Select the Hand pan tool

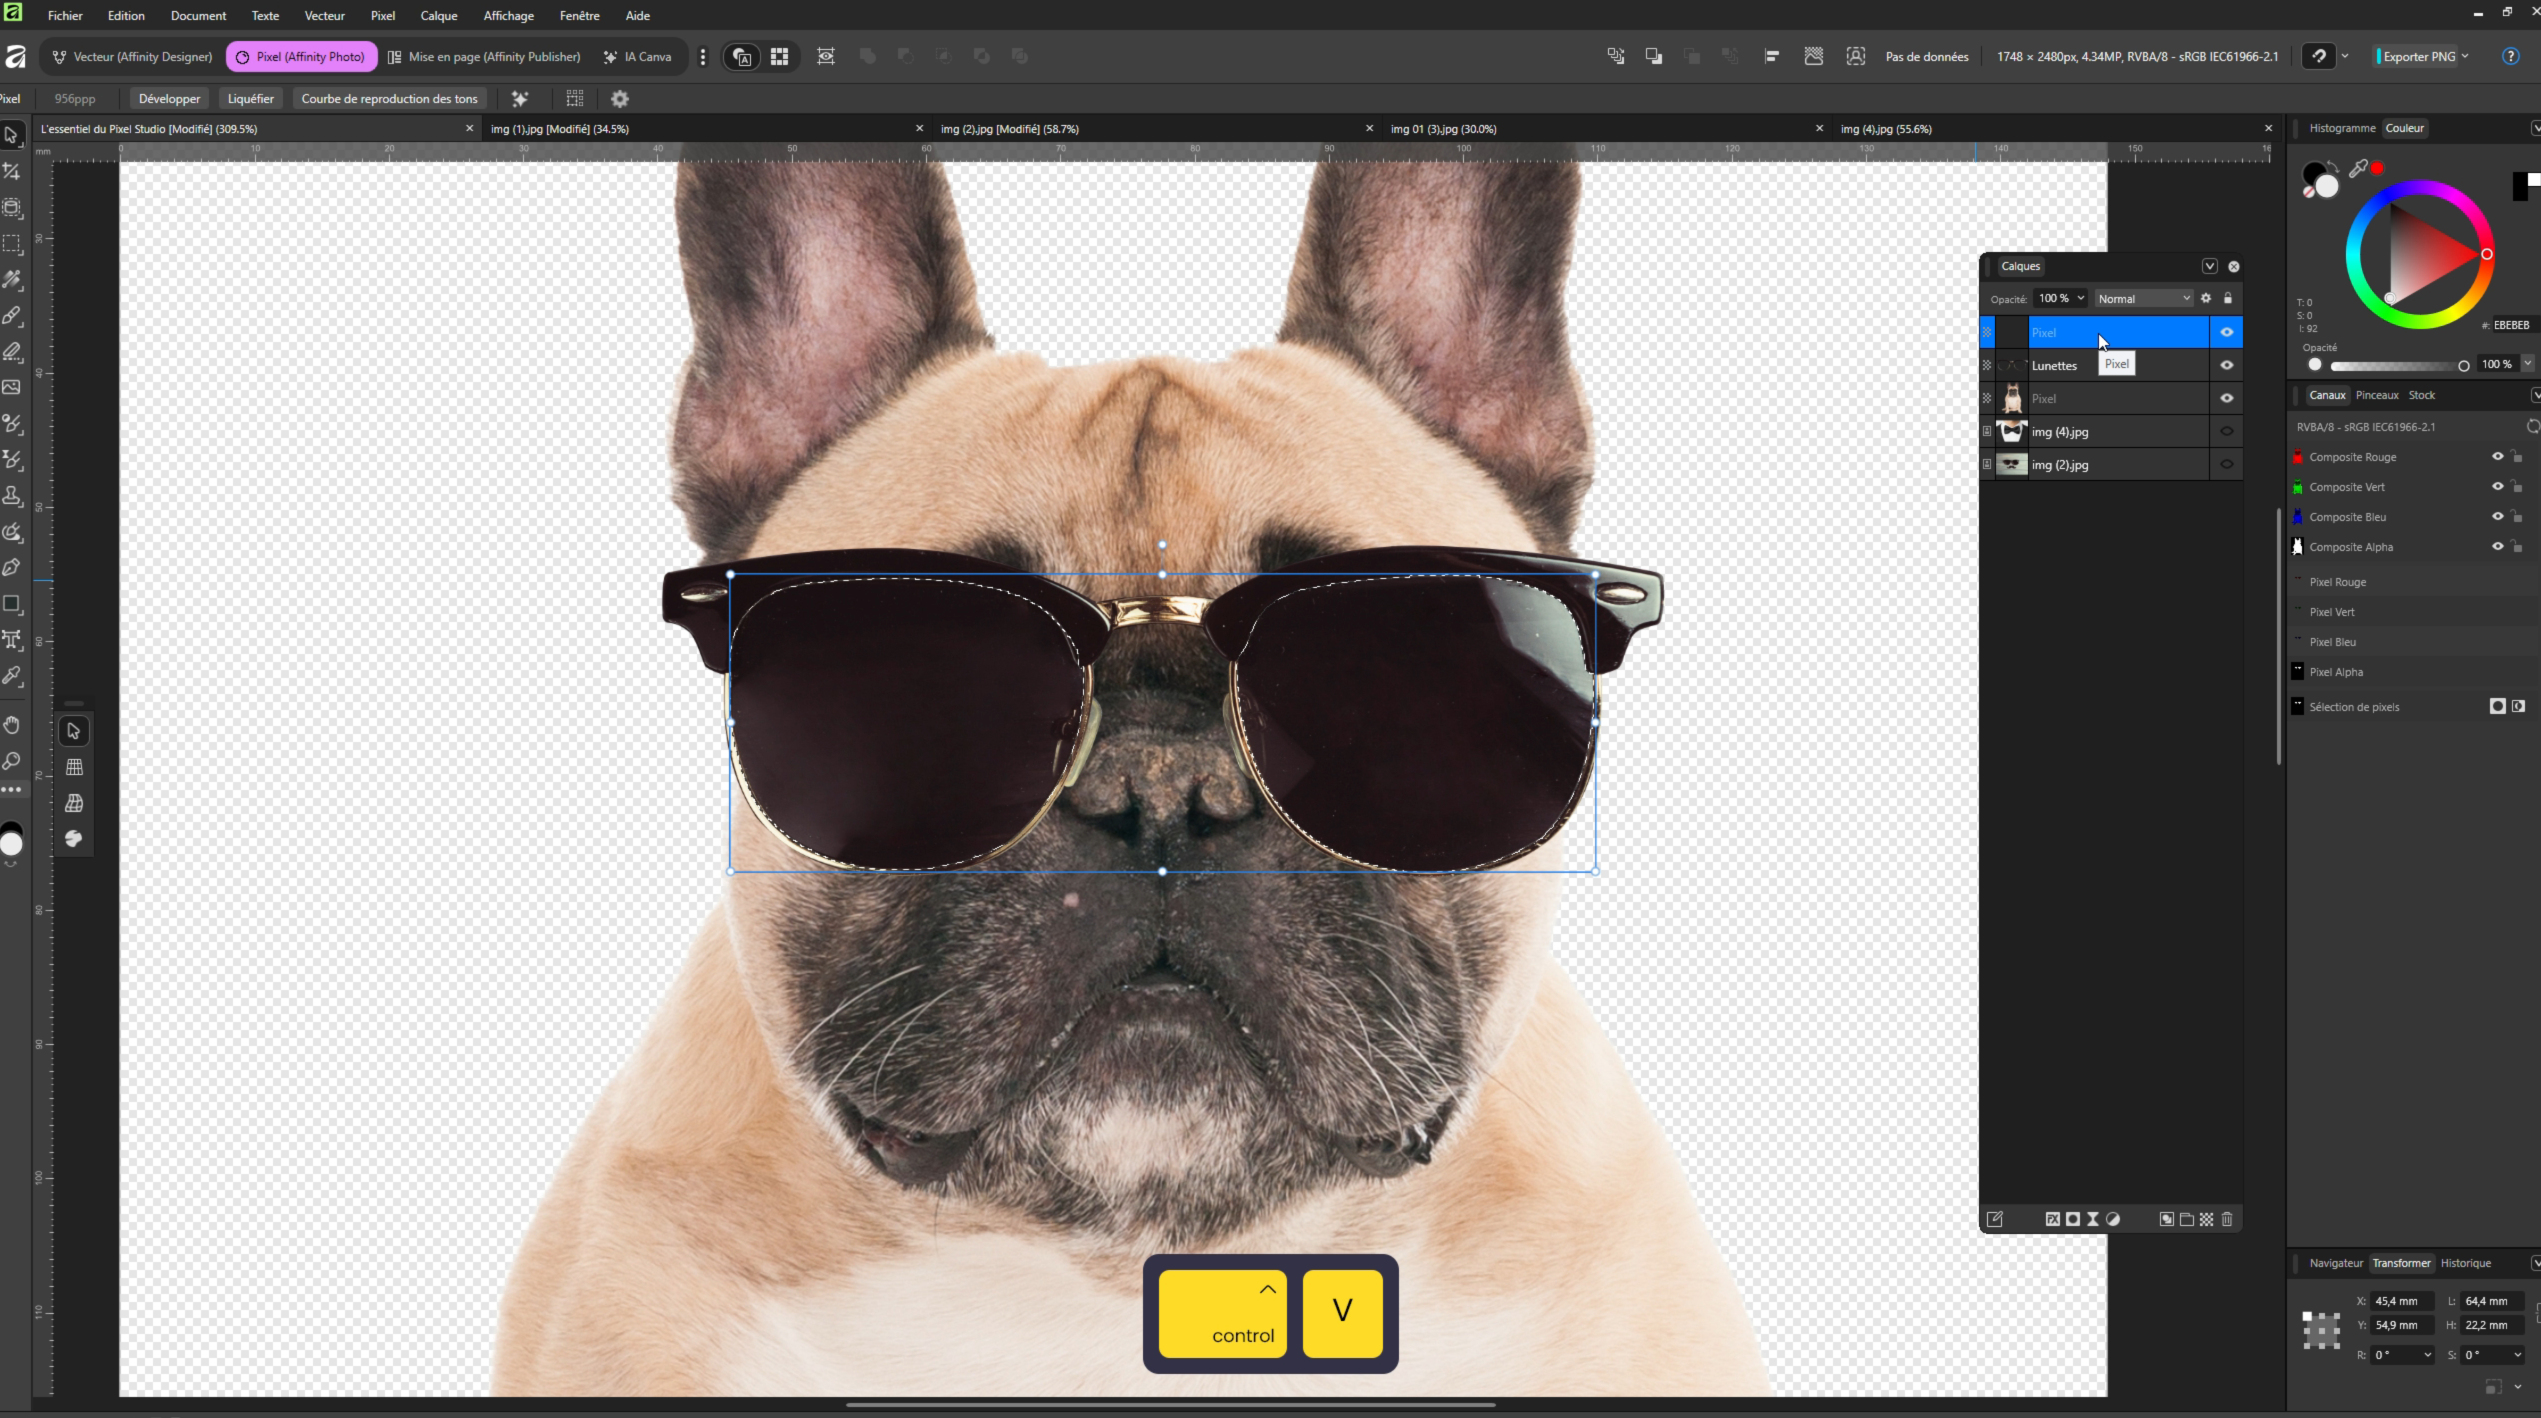12,725
